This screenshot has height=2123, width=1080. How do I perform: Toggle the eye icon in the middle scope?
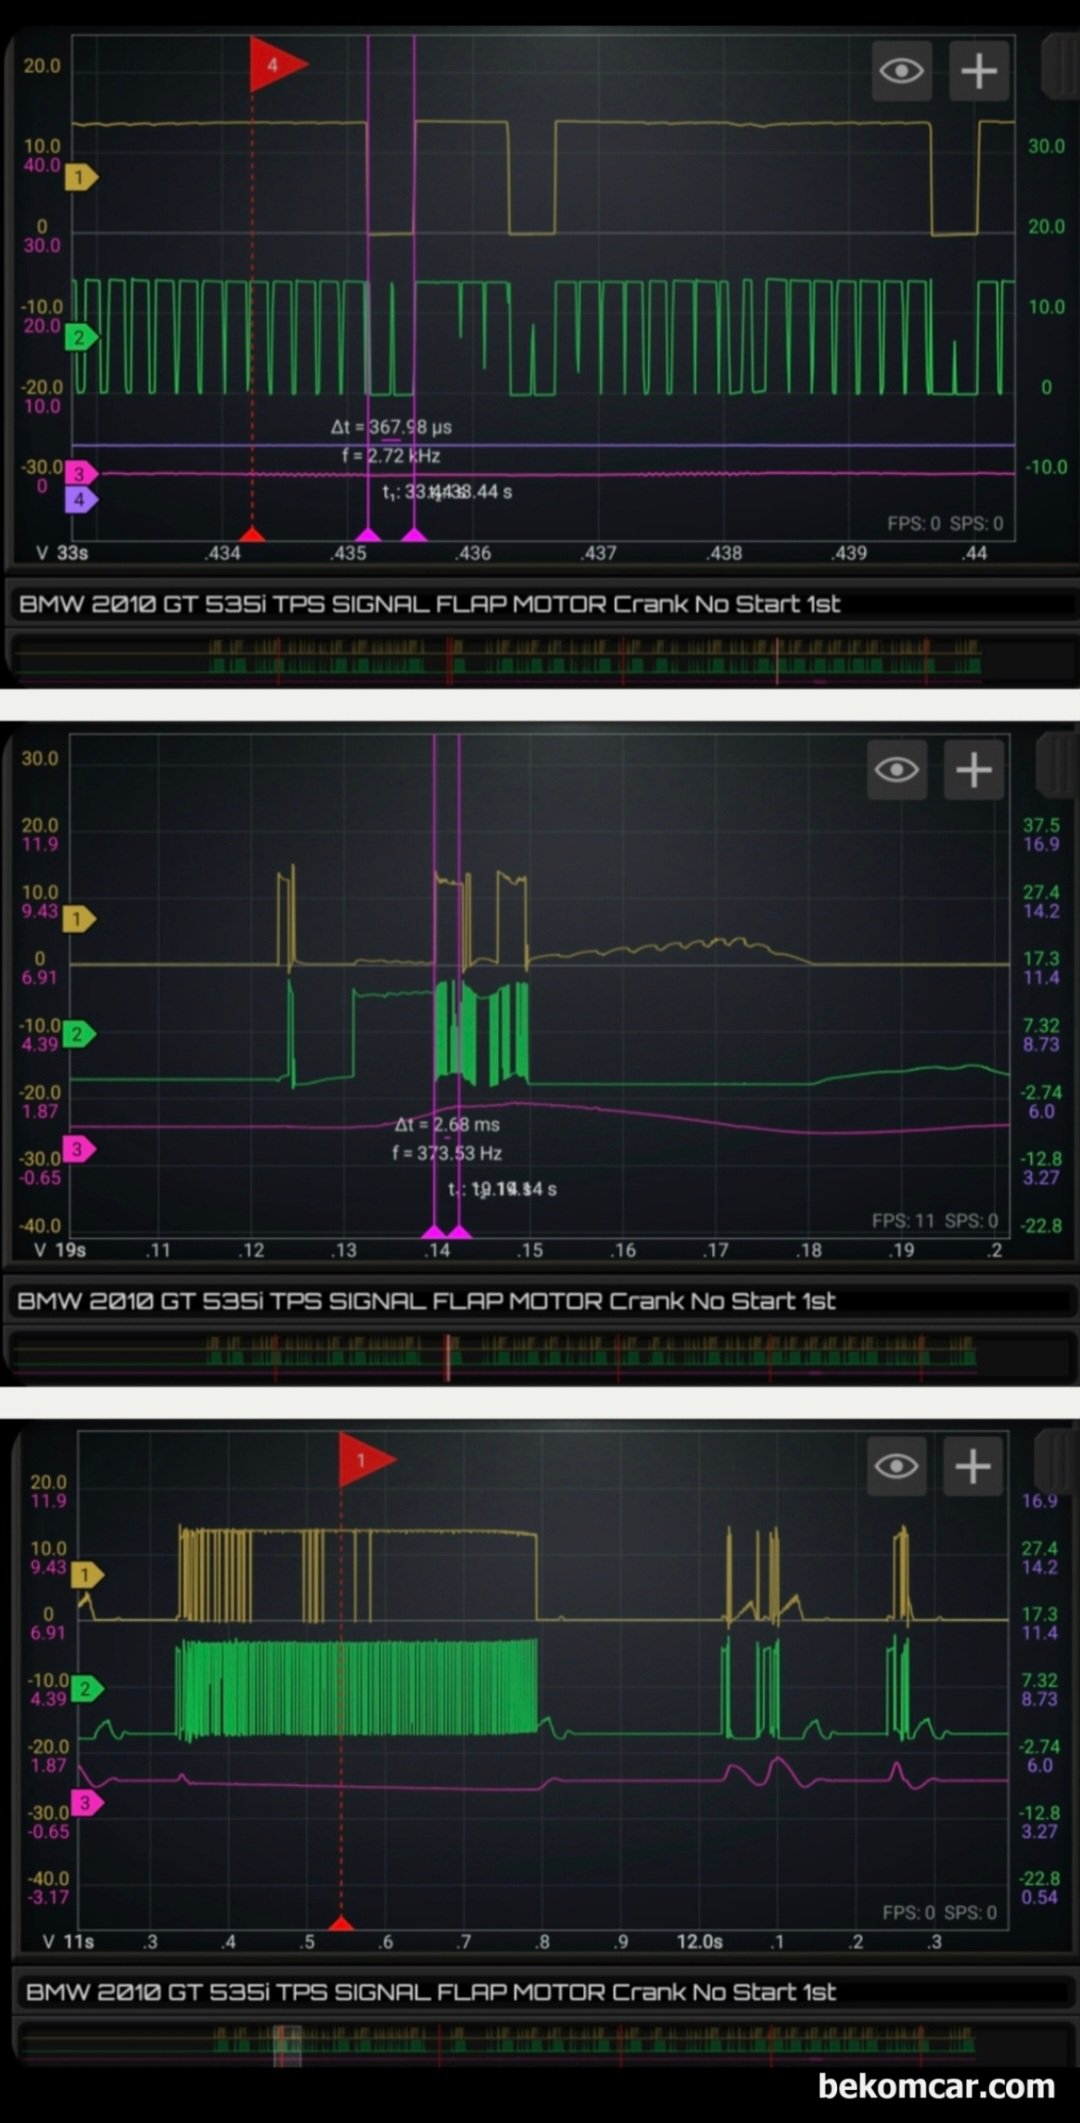tap(897, 769)
